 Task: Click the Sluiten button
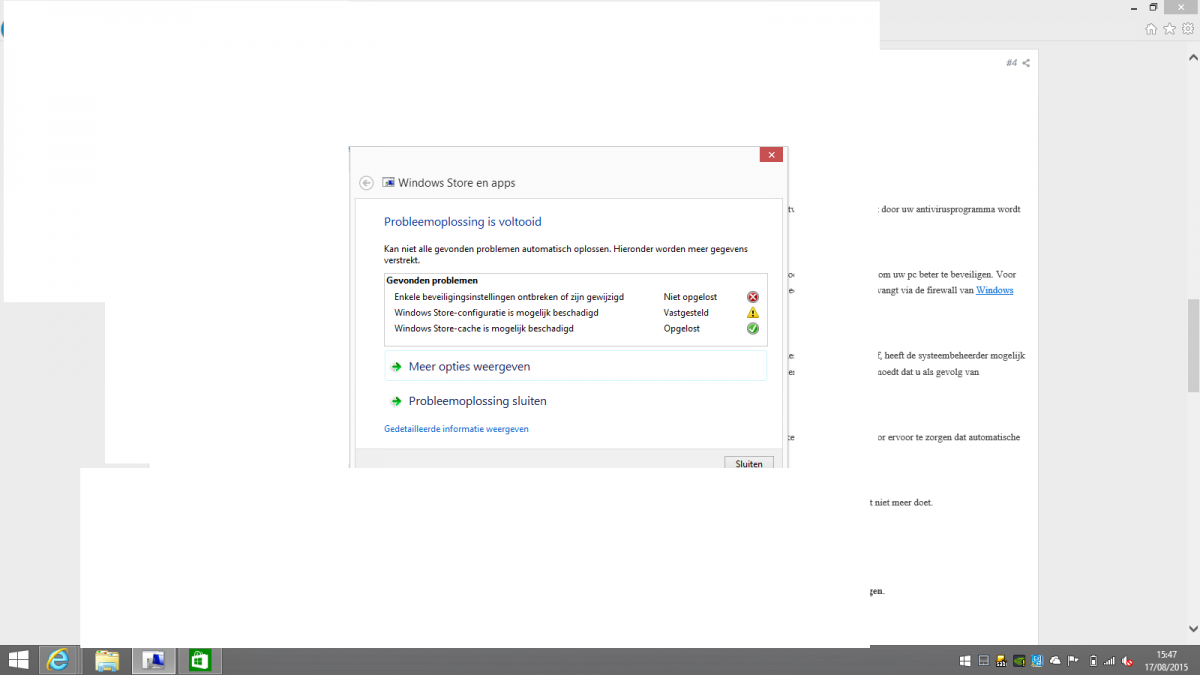[x=749, y=464]
